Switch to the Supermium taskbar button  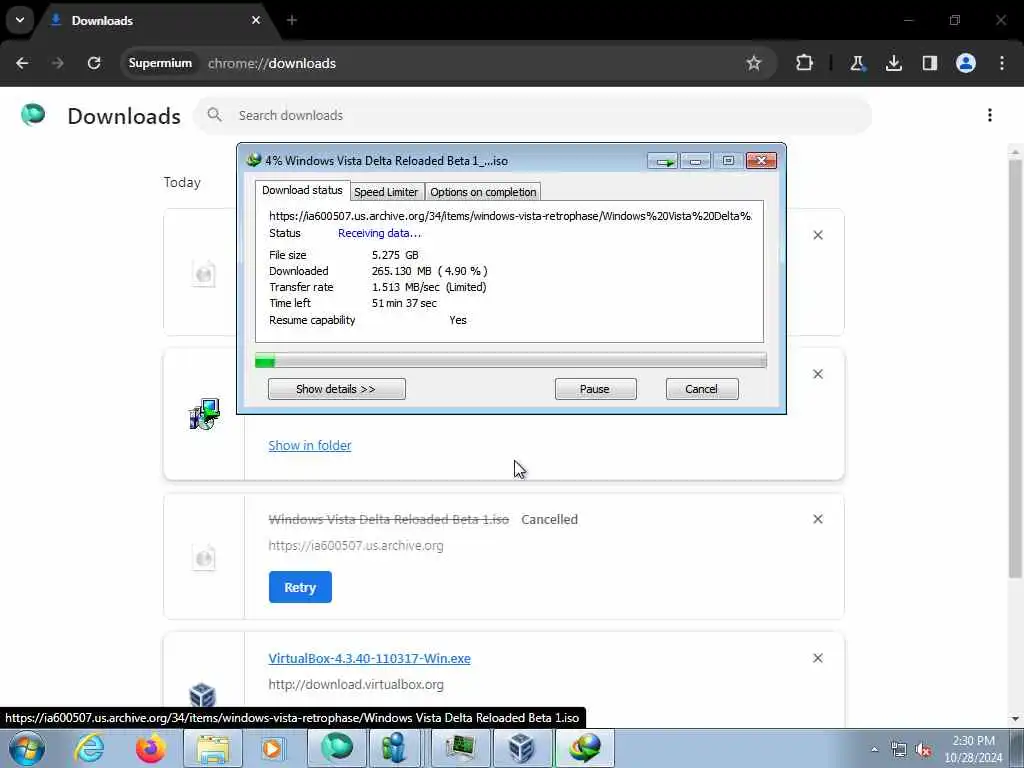[x=337, y=748]
